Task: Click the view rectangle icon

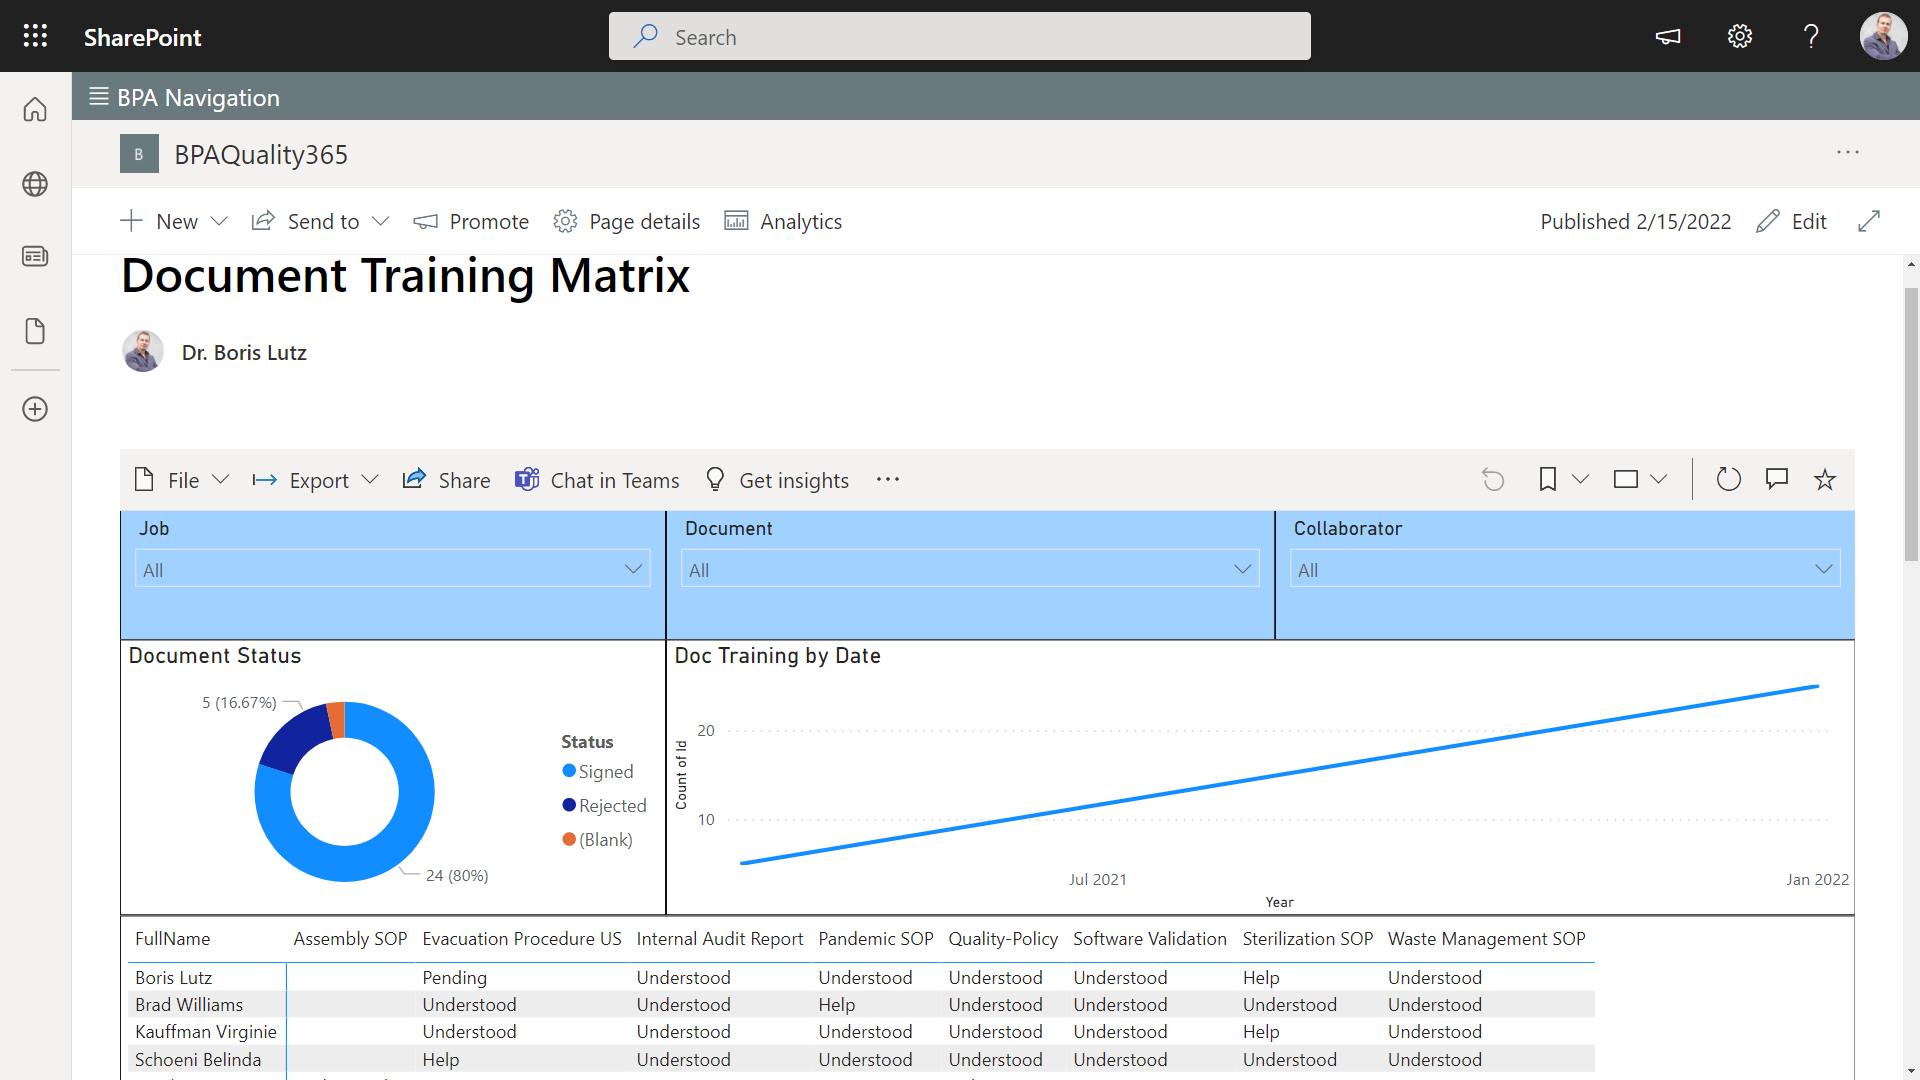Action: tap(1626, 480)
